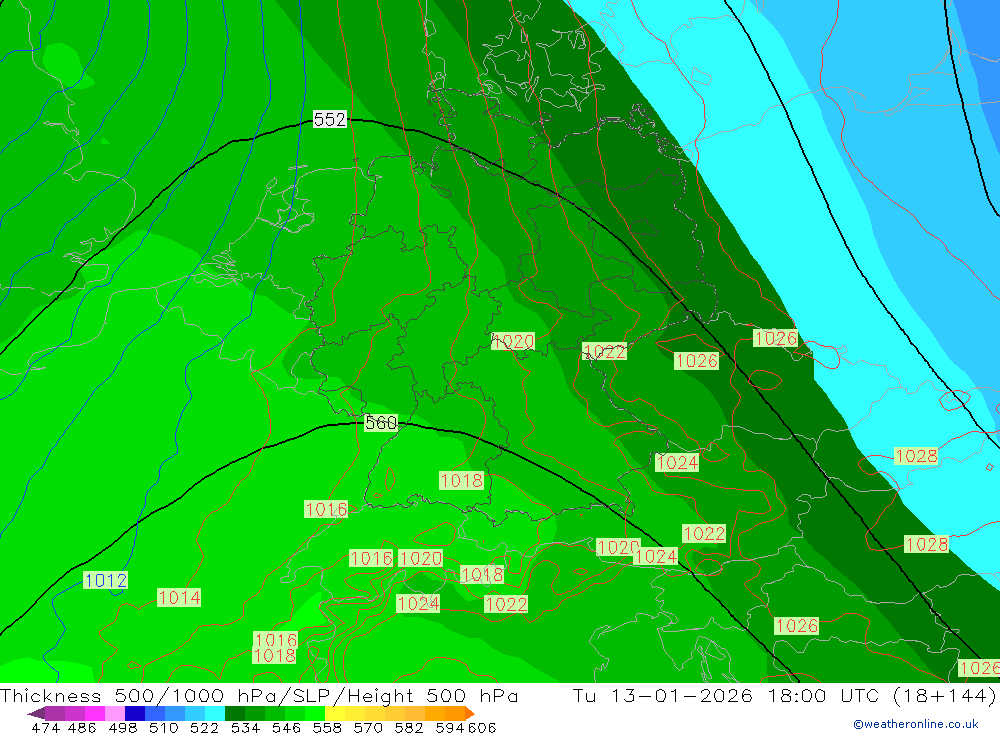Click legend value 486

pos(82,727)
